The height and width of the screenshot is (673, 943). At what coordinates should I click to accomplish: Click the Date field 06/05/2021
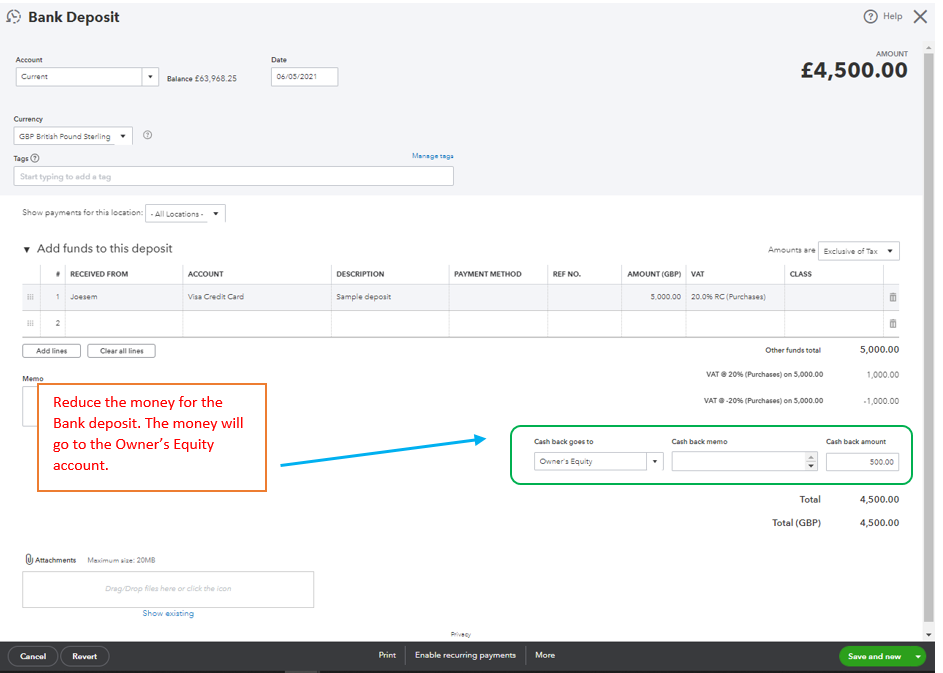[304, 76]
